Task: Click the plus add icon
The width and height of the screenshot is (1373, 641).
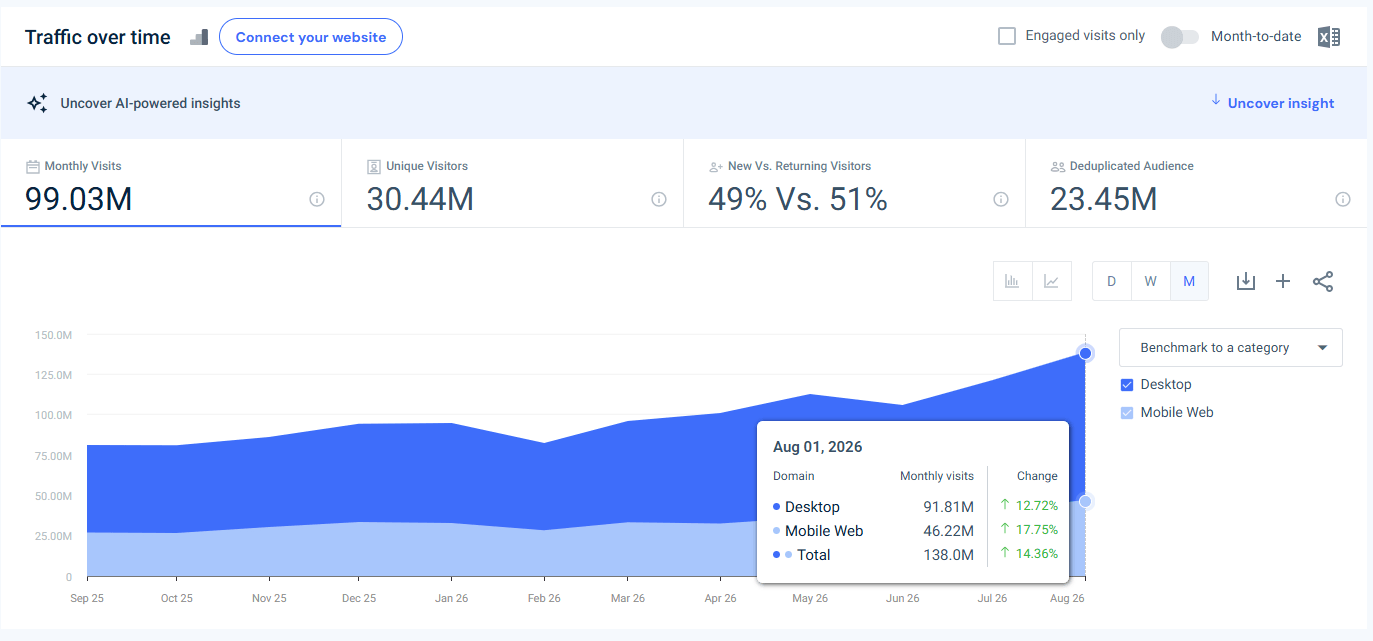Action: (x=1283, y=281)
